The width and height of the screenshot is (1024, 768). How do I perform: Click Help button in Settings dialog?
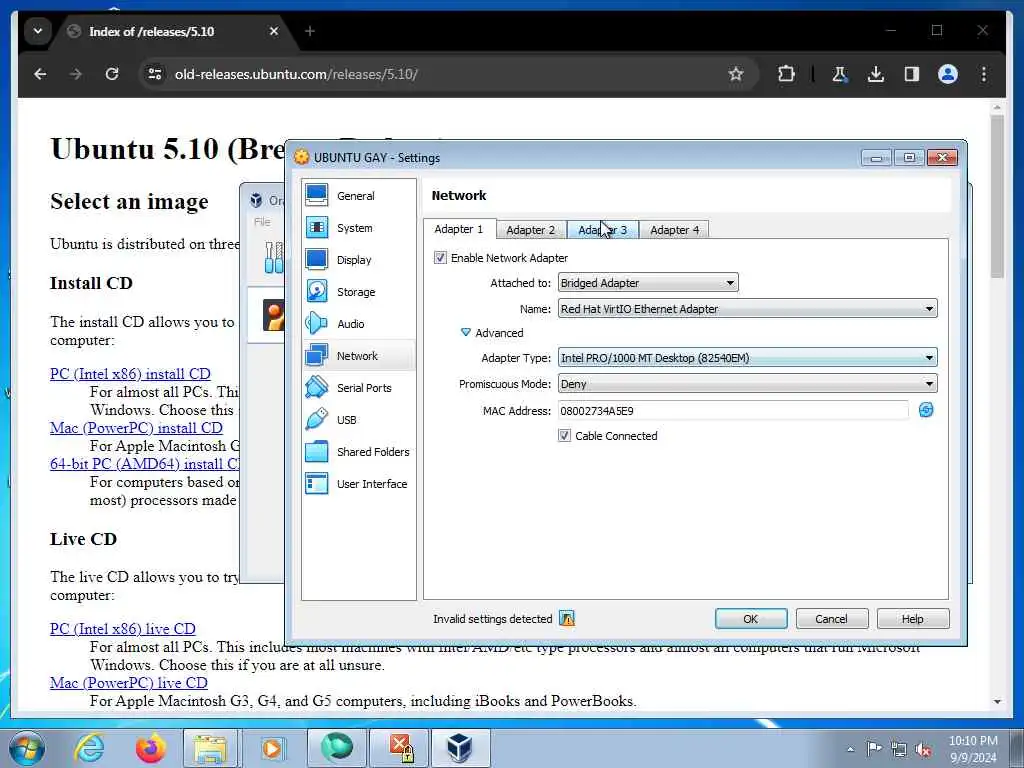912,618
